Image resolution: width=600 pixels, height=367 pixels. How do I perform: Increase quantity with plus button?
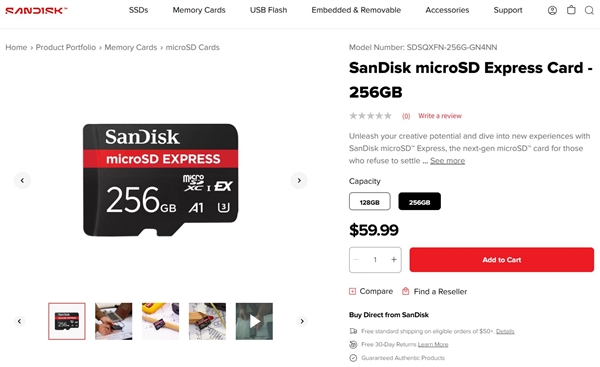click(x=393, y=260)
